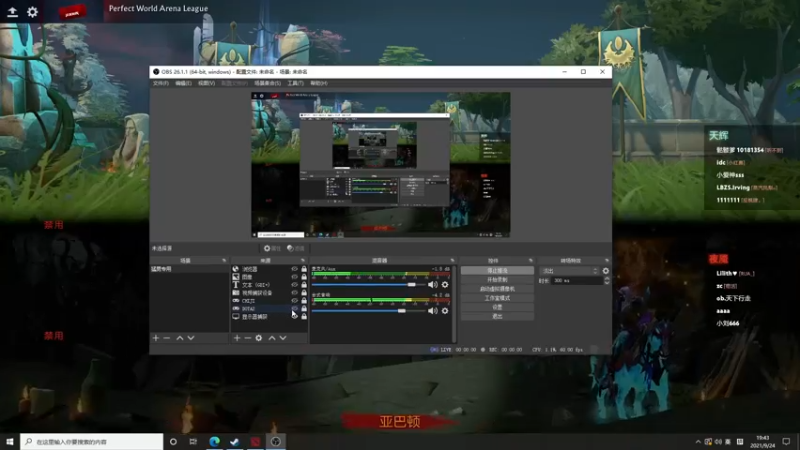
Task: Open the 台式音响 audio settings gear
Action: pyautogui.click(x=445, y=311)
